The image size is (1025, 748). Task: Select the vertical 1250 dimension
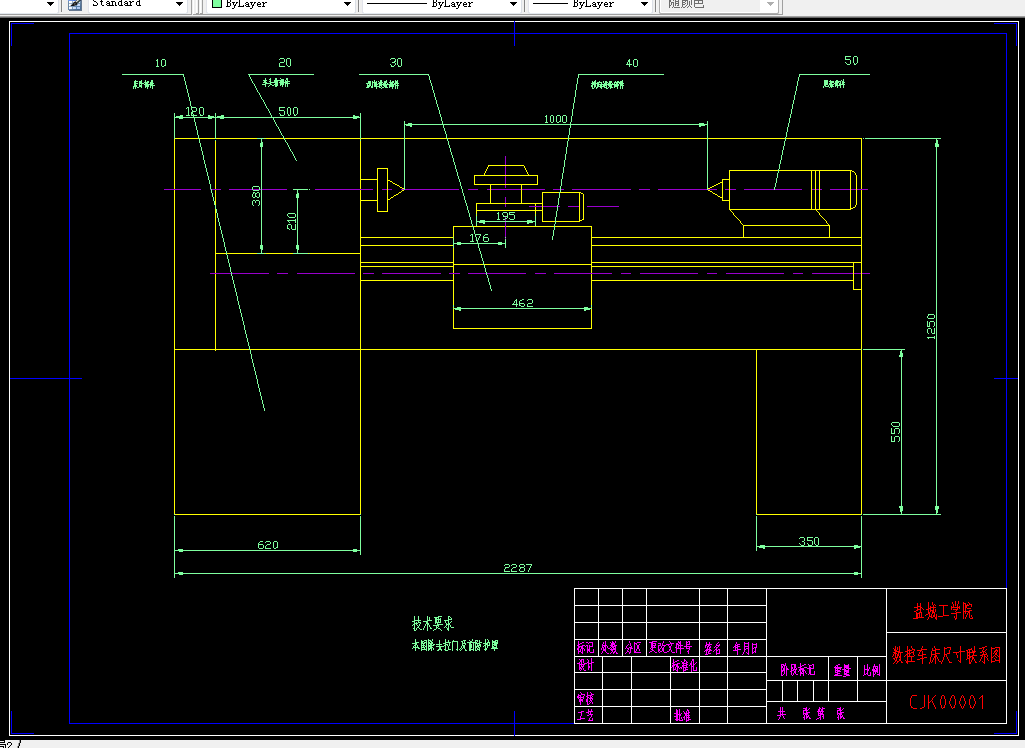click(931, 326)
